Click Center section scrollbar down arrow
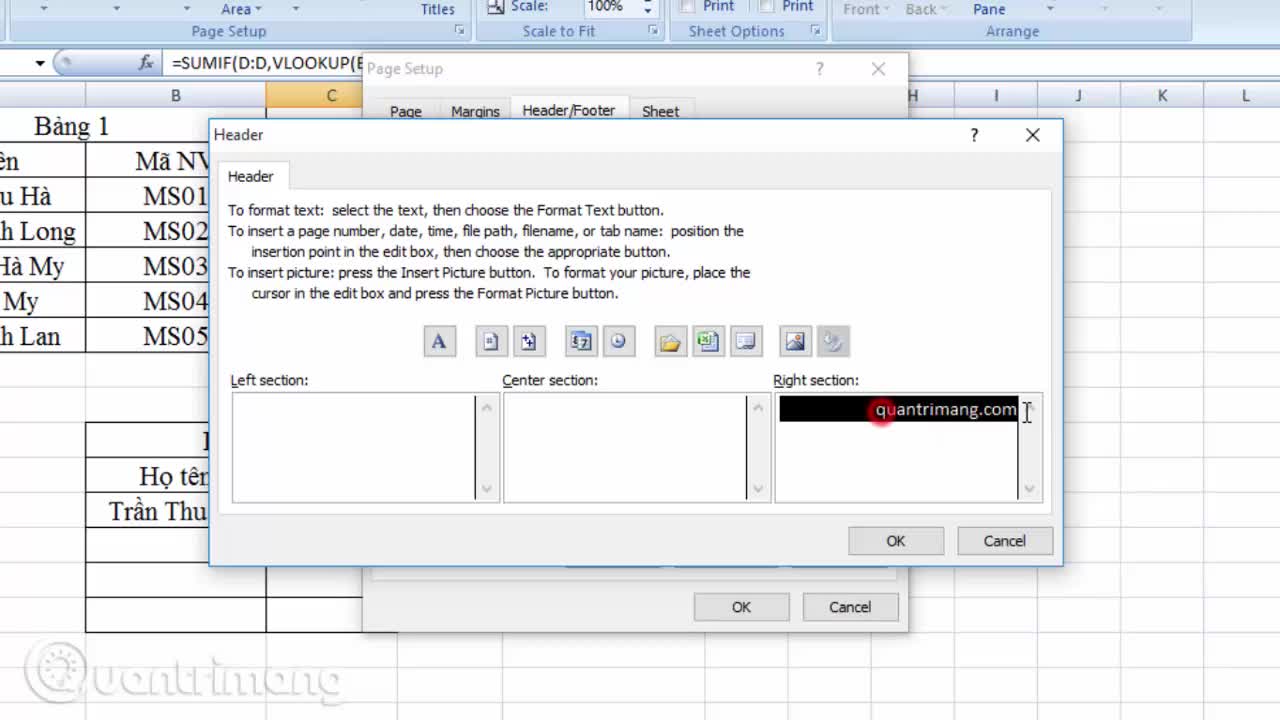The width and height of the screenshot is (1280, 720). pos(758,489)
